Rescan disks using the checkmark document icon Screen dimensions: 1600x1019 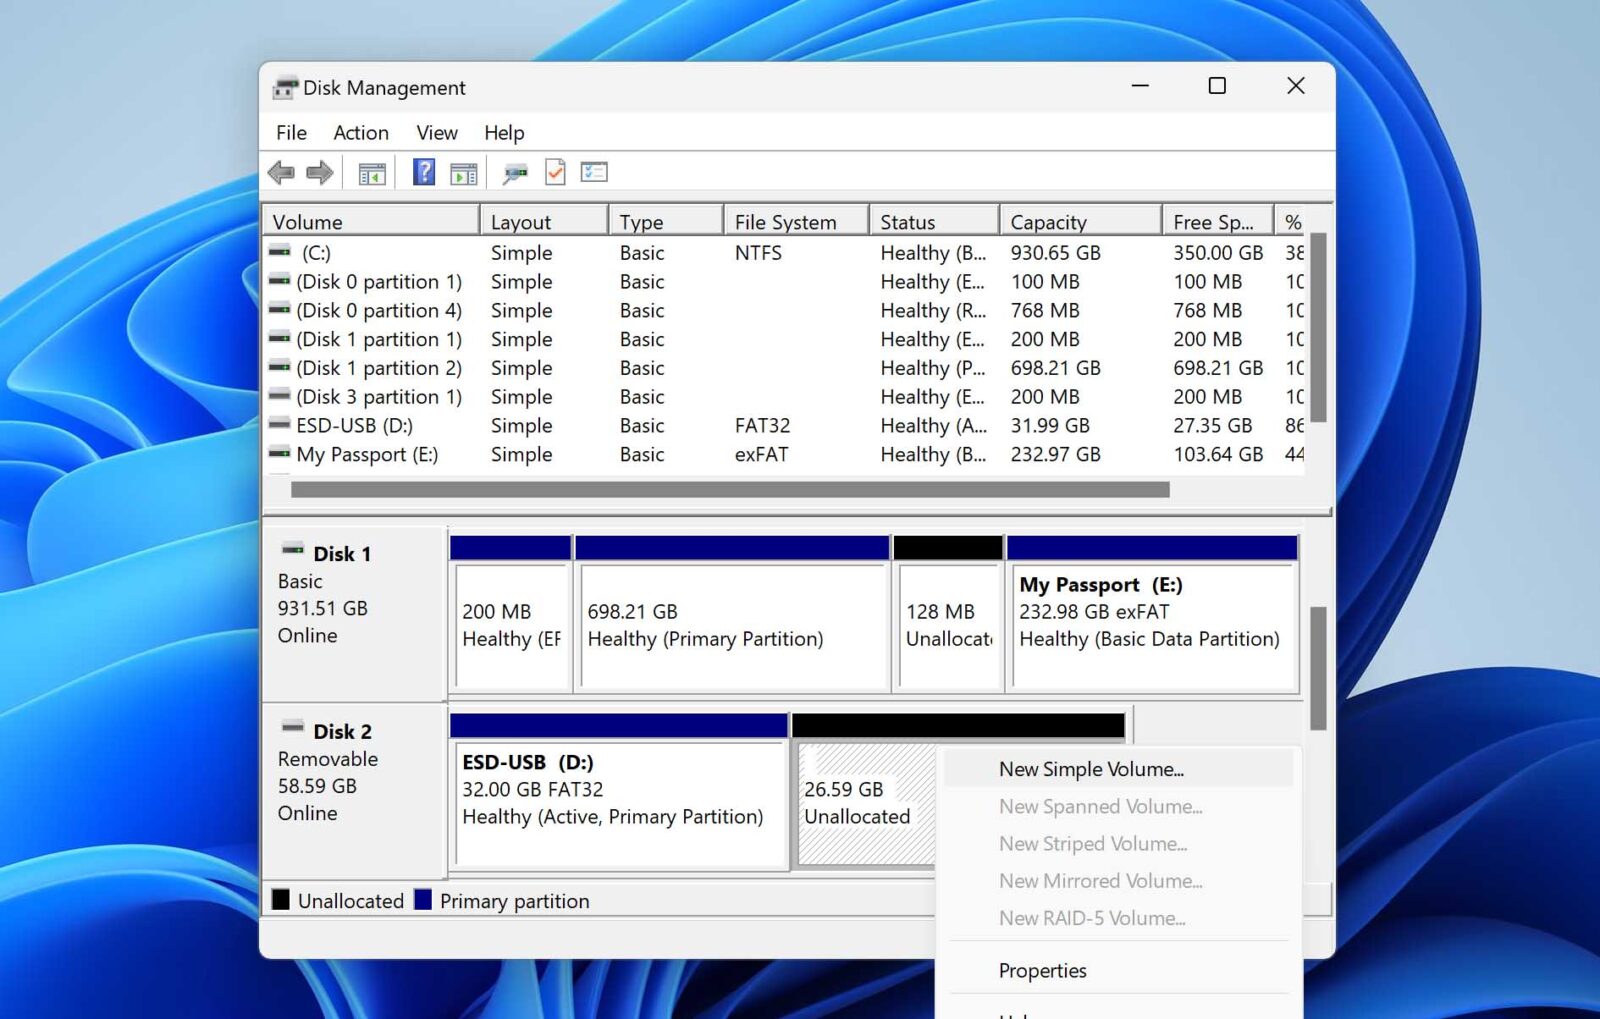pyautogui.click(x=553, y=171)
